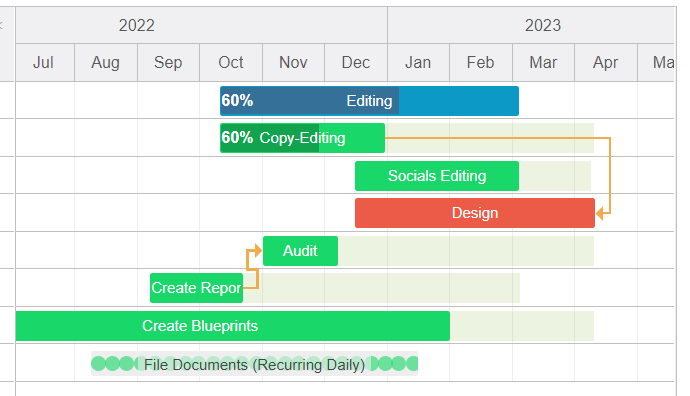690x396 pixels.
Task: Open the Create Blueprints task bar
Action: tap(233, 326)
